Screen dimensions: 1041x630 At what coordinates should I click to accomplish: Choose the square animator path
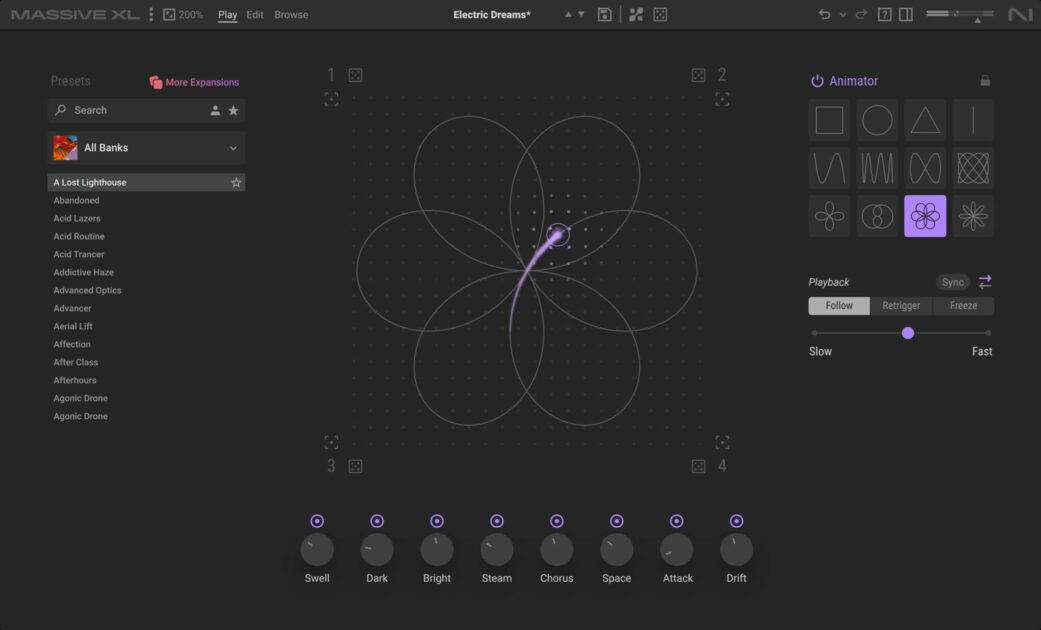coord(829,120)
